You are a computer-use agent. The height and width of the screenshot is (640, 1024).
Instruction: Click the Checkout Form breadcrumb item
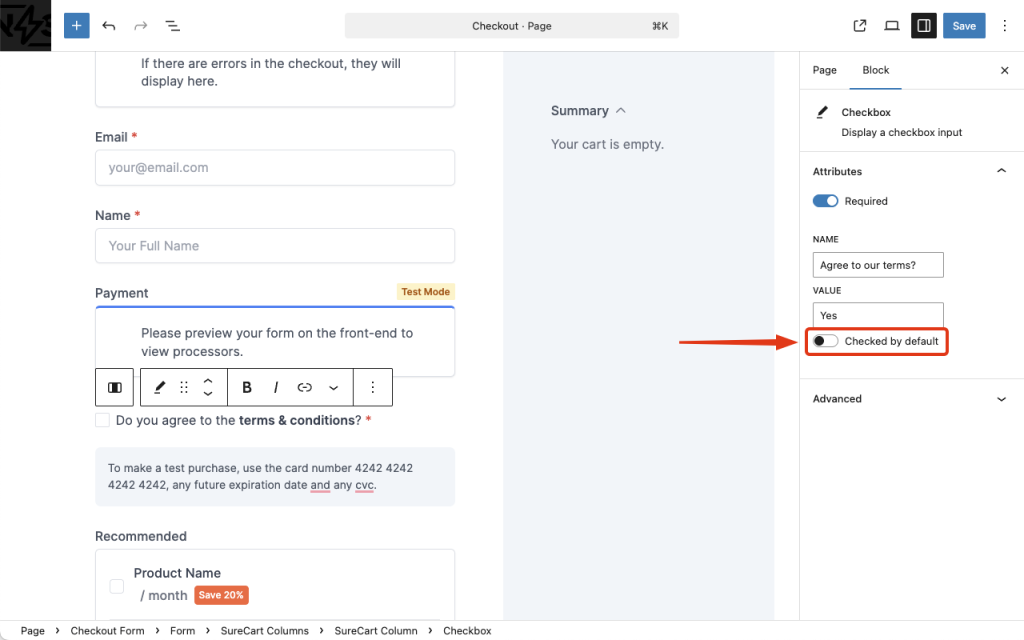[x=107, y=631]
